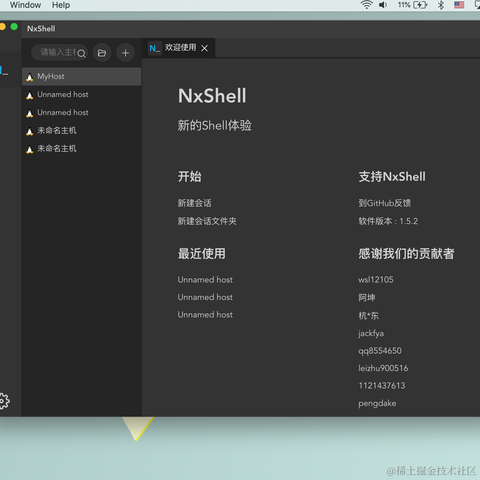
Task: Open settings gear in left sidebar
Action: [3, 401]
